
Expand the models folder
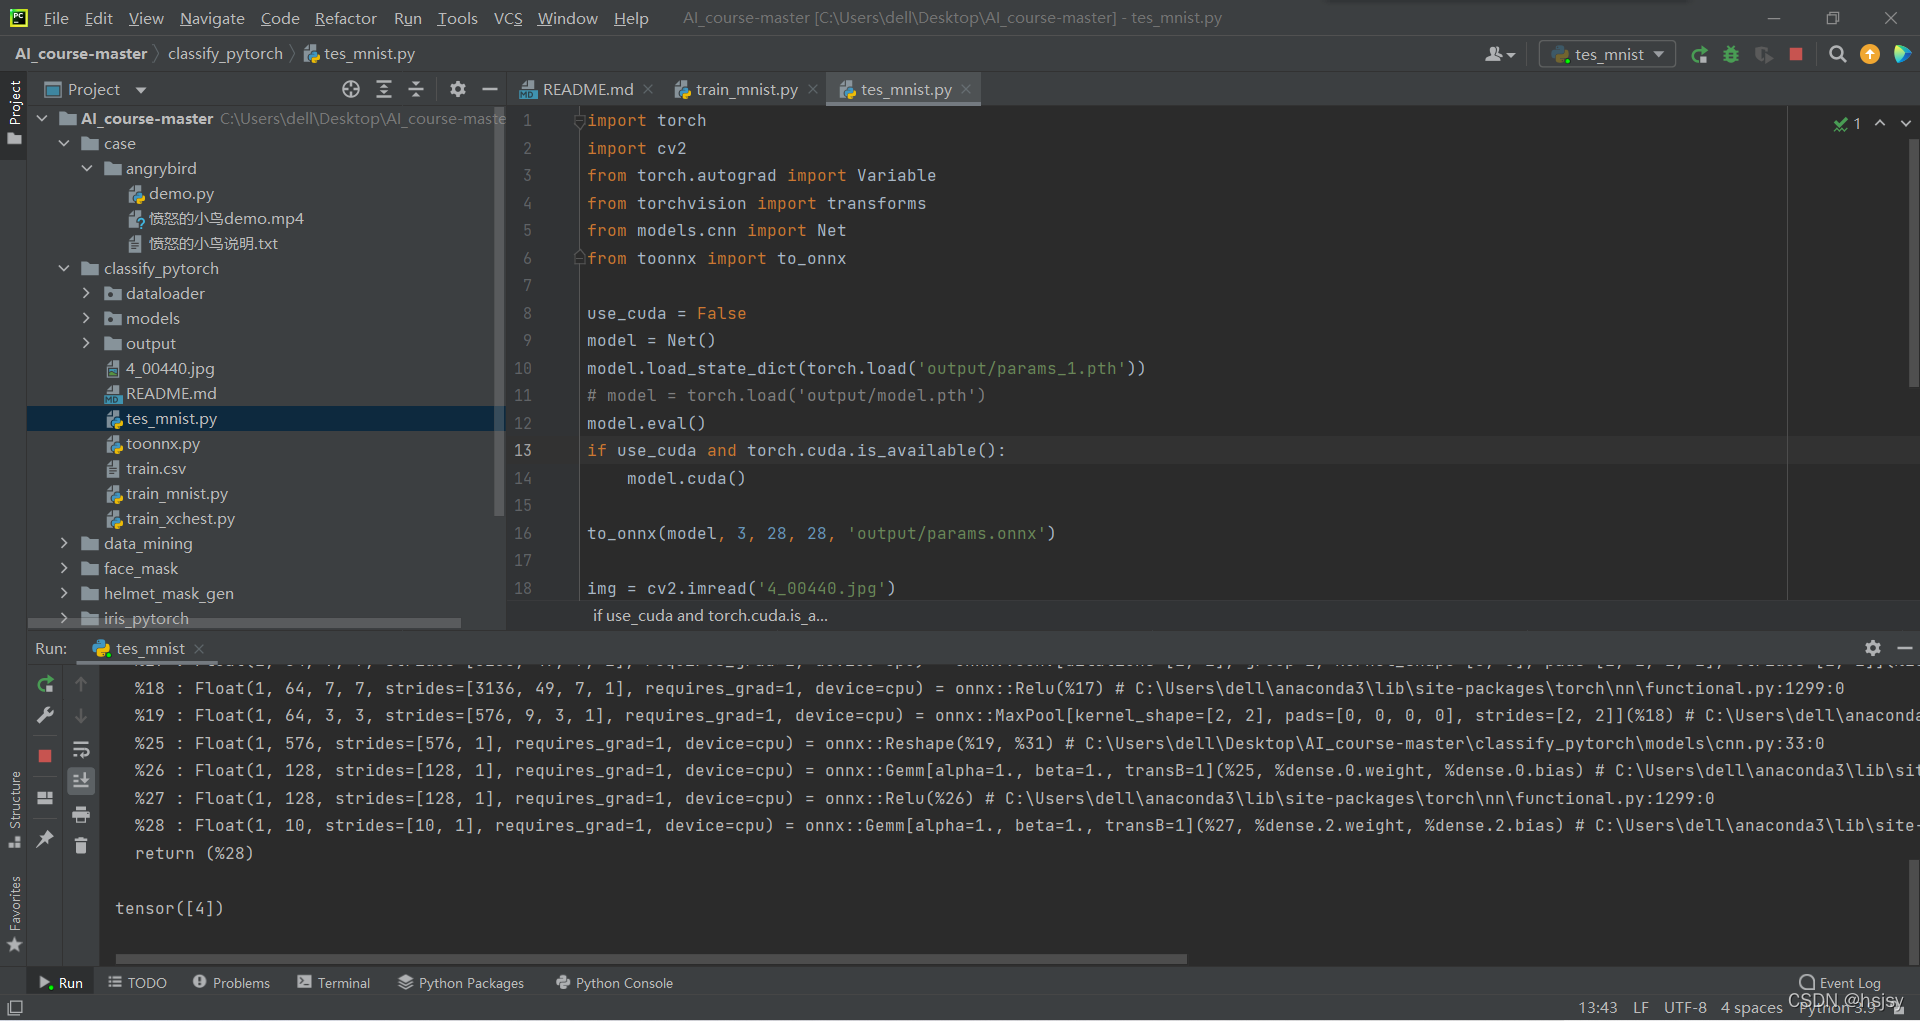pyautogui.click(x=87, y=318)
